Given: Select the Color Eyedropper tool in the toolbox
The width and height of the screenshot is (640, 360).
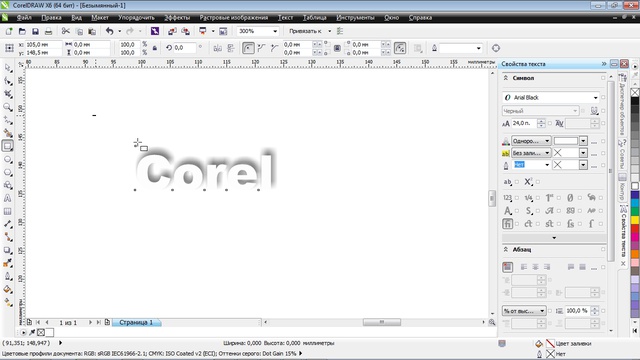Looking at the screenshot, I should (8, 263).
